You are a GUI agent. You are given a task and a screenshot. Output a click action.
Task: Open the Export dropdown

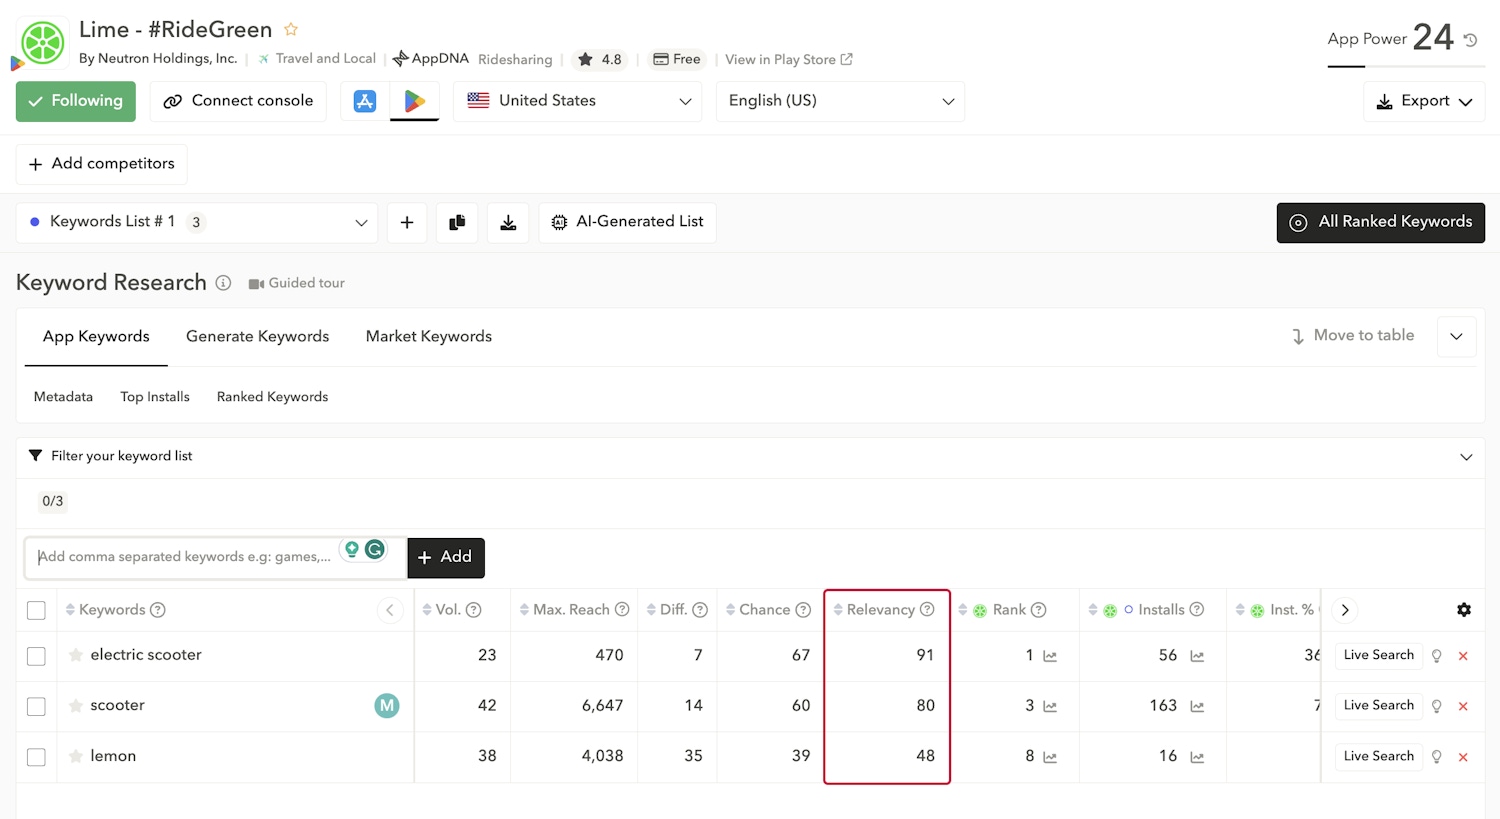[1424, 101]
